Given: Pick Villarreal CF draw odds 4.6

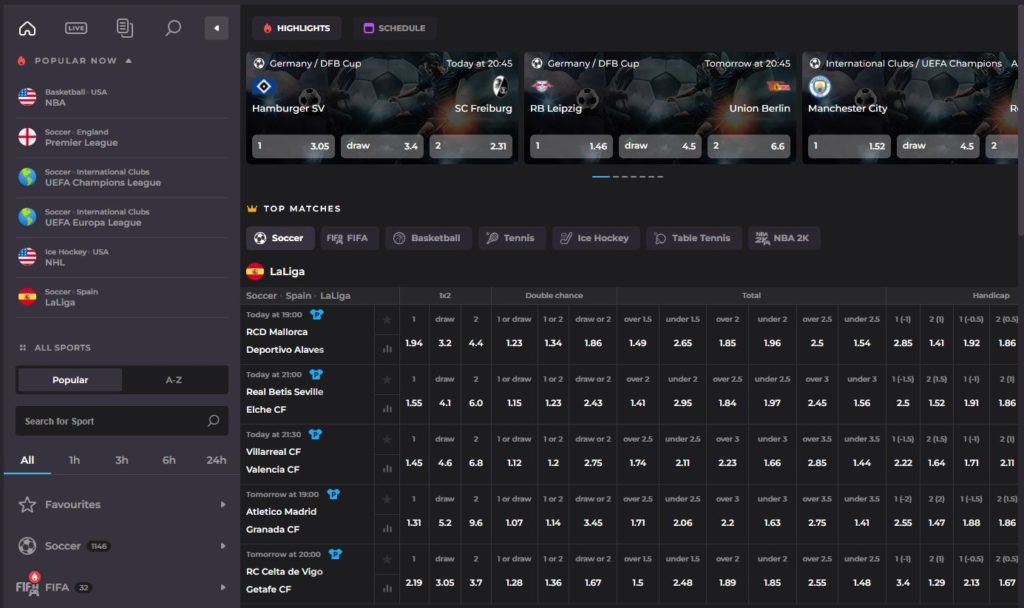Looking at the screenshot, I should (445, 462).
